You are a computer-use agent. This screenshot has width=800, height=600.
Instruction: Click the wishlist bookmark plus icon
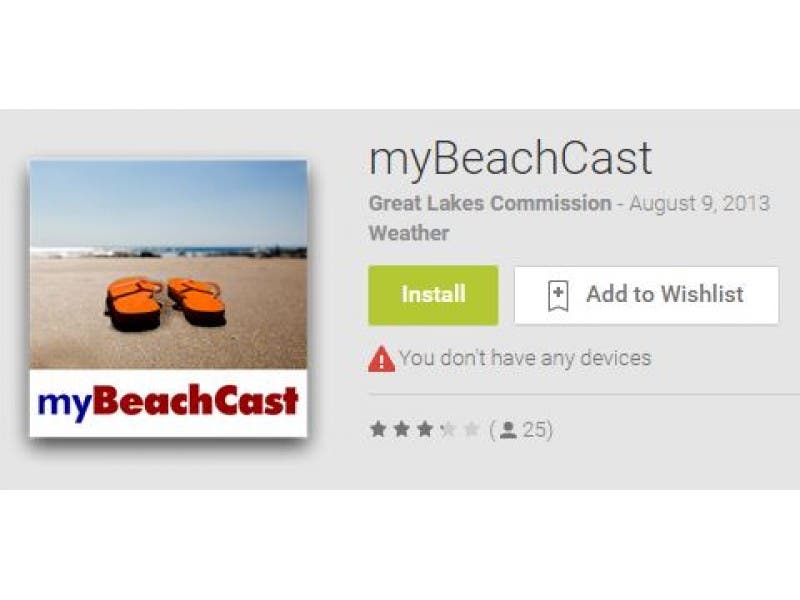point(558,295)
